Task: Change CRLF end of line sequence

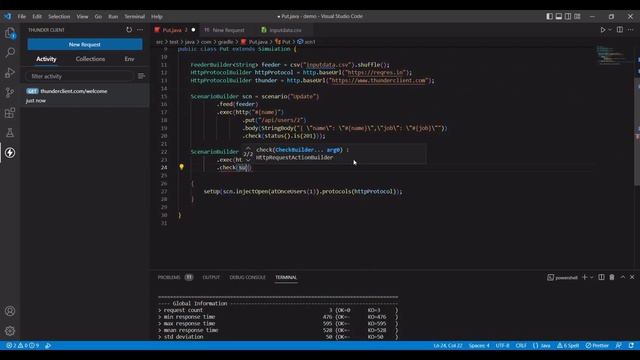Action: [521, 345]
